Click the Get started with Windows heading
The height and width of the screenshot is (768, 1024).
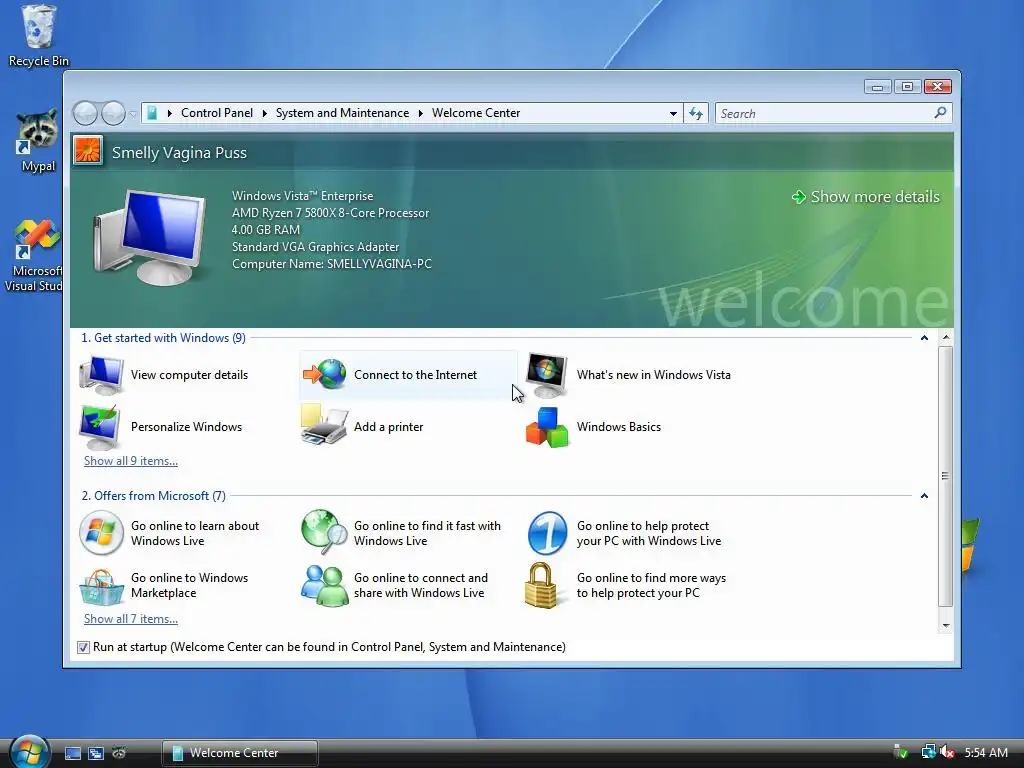pyautogui.click(x=163, y=338)
